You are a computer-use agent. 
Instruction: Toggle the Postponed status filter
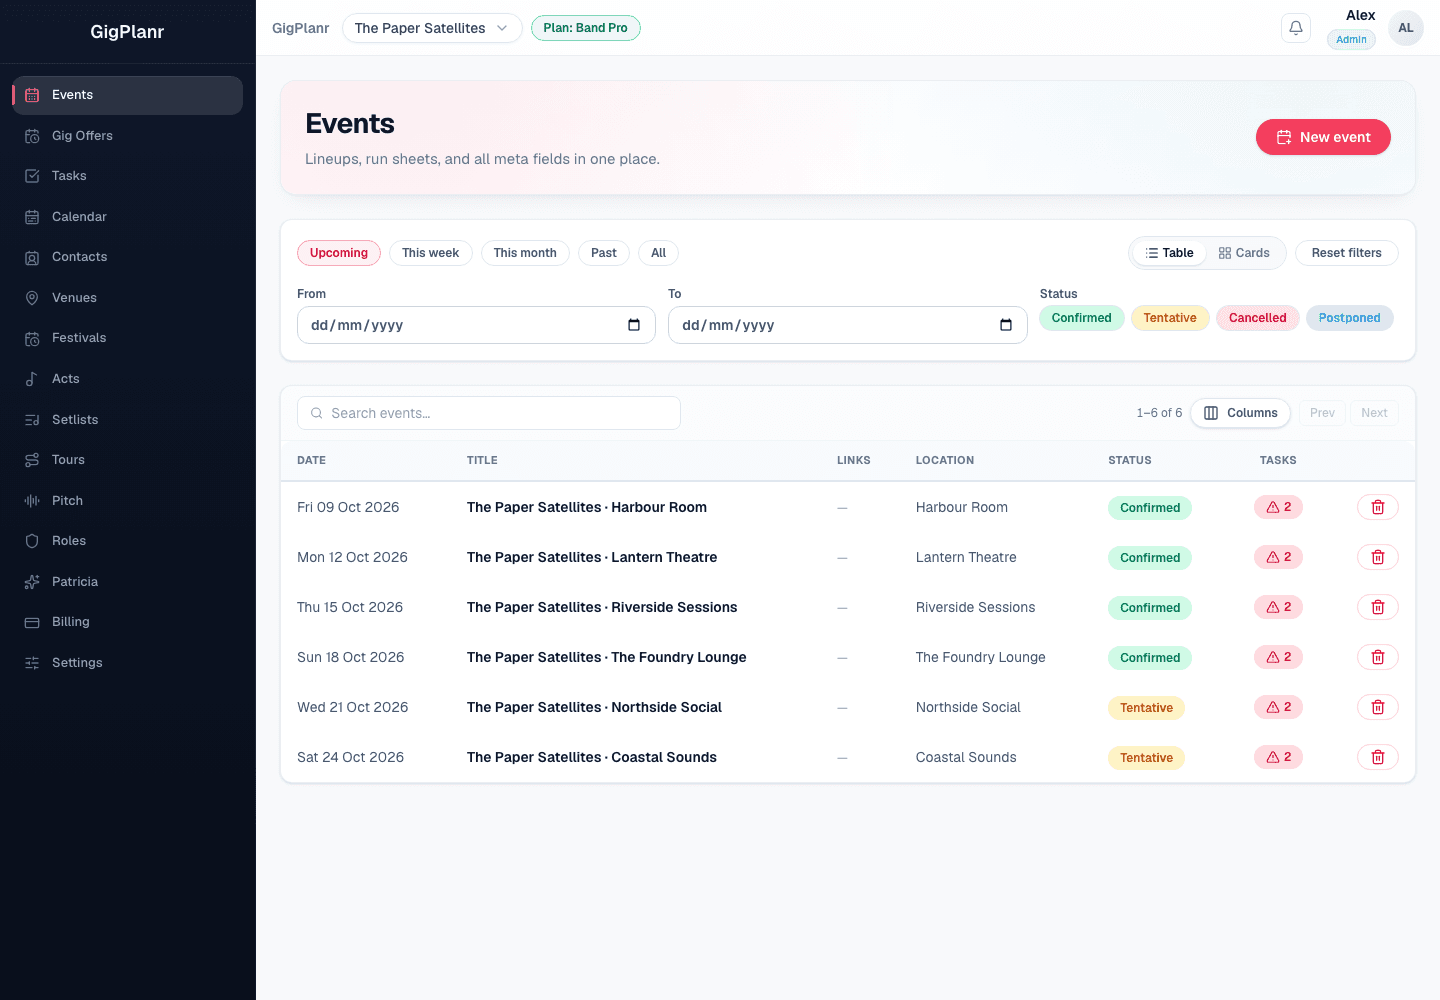pos(1350,318)
